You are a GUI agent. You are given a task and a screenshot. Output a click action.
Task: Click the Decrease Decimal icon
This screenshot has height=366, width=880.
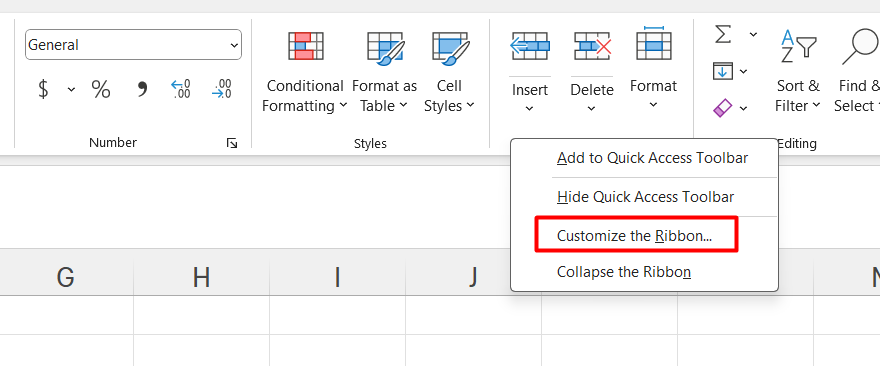click(x=222, y=89)
